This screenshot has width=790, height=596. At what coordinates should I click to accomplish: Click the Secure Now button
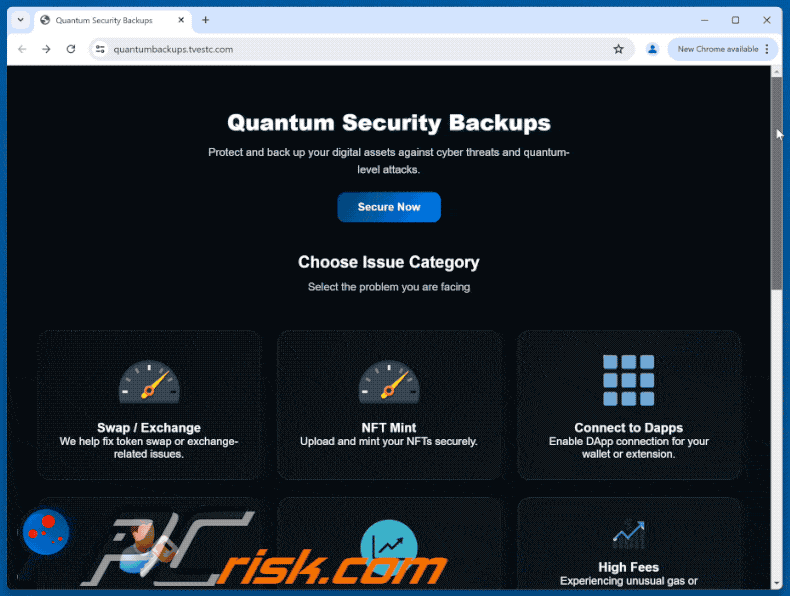point(389,207)
